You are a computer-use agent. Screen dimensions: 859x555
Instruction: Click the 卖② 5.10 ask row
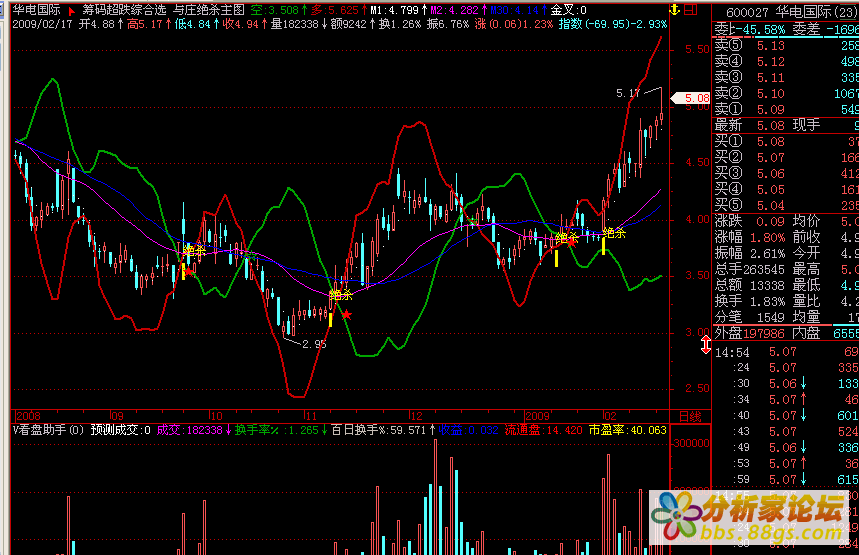(x=786, y=93)
